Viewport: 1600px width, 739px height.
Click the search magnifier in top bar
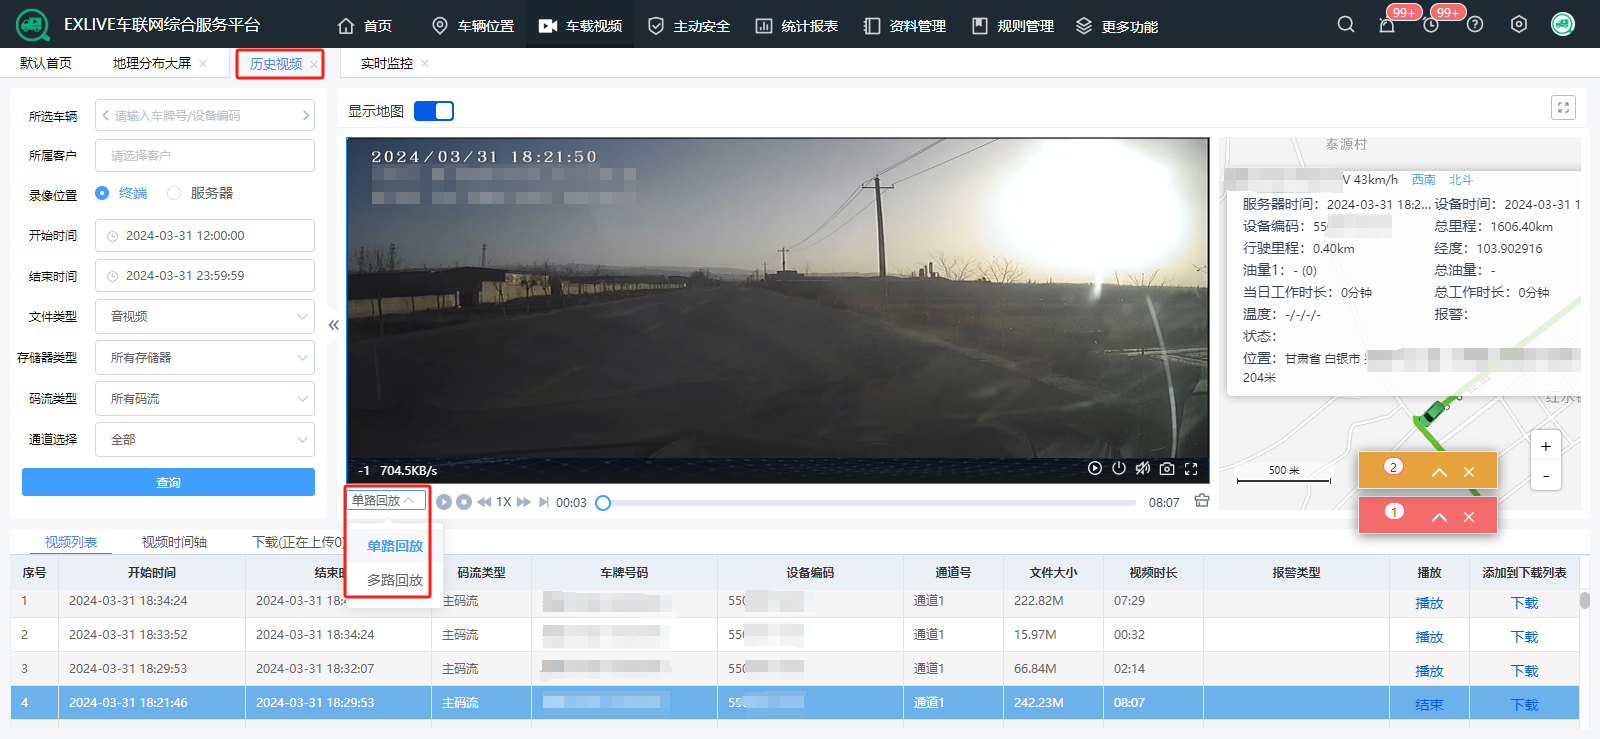1346,25
